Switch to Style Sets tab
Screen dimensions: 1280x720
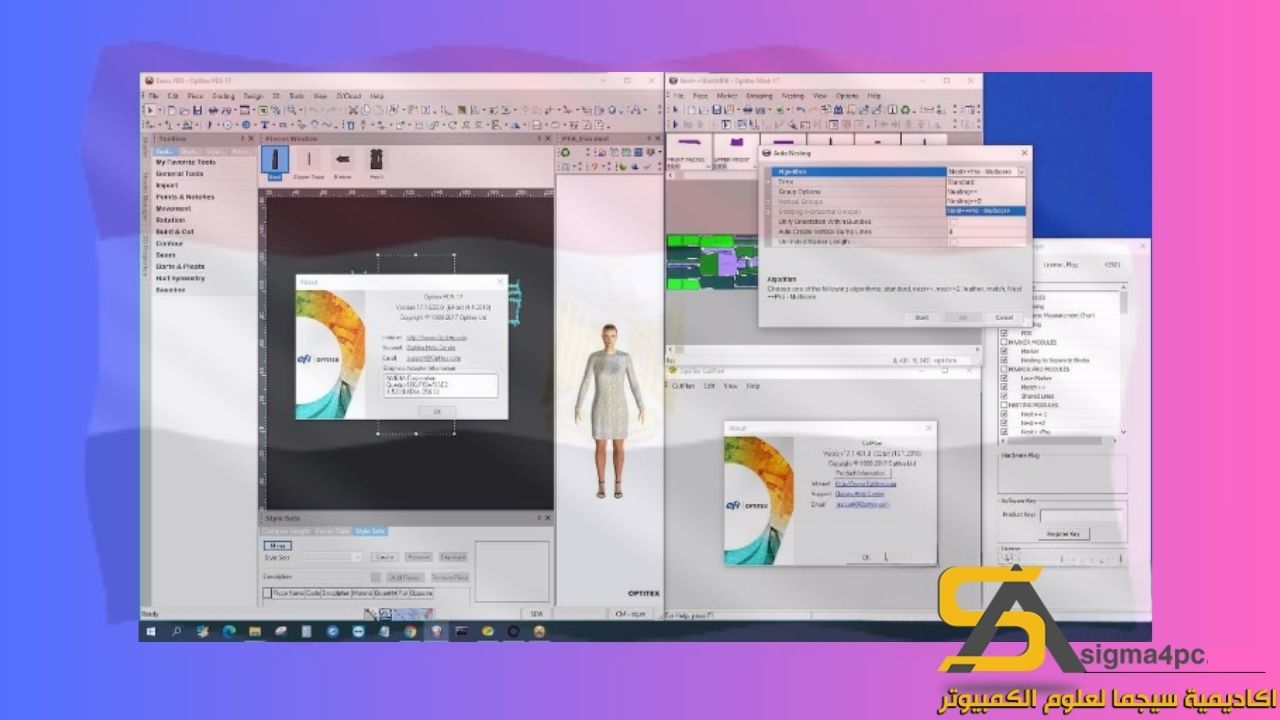(x=369, y=531)
